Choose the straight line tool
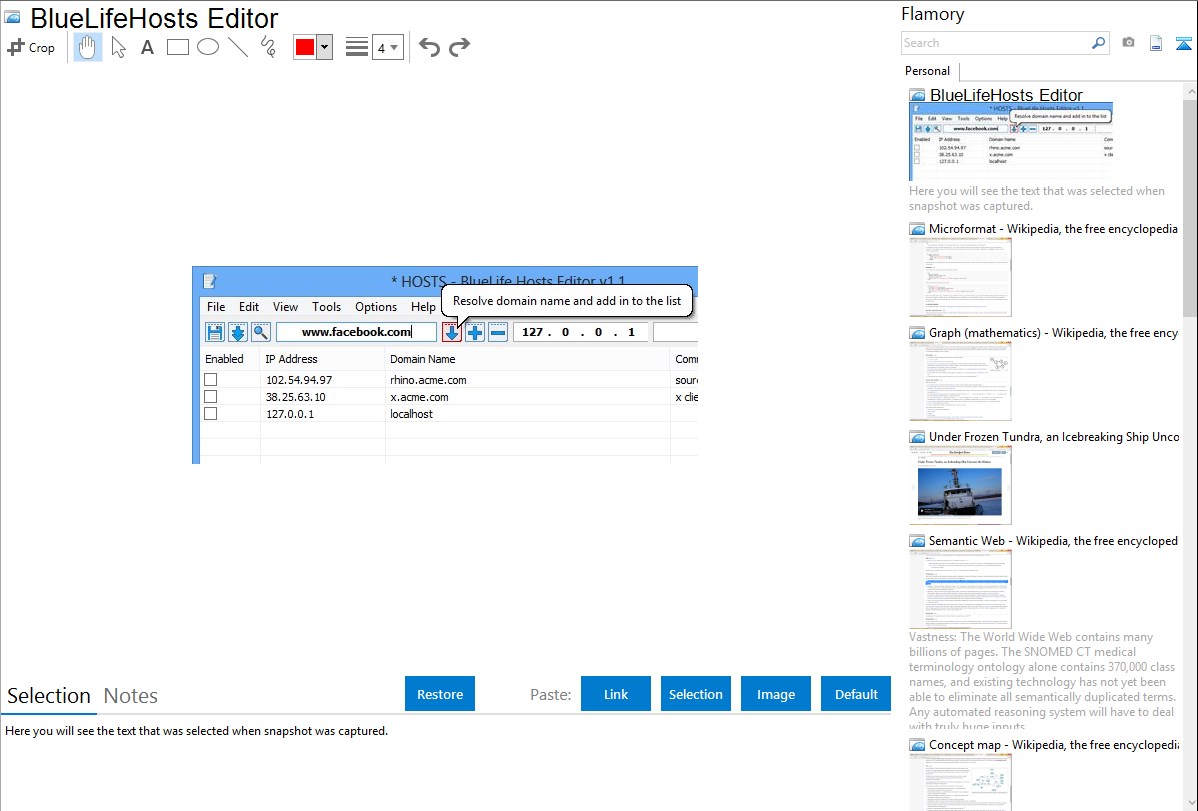 pos(238,47)
